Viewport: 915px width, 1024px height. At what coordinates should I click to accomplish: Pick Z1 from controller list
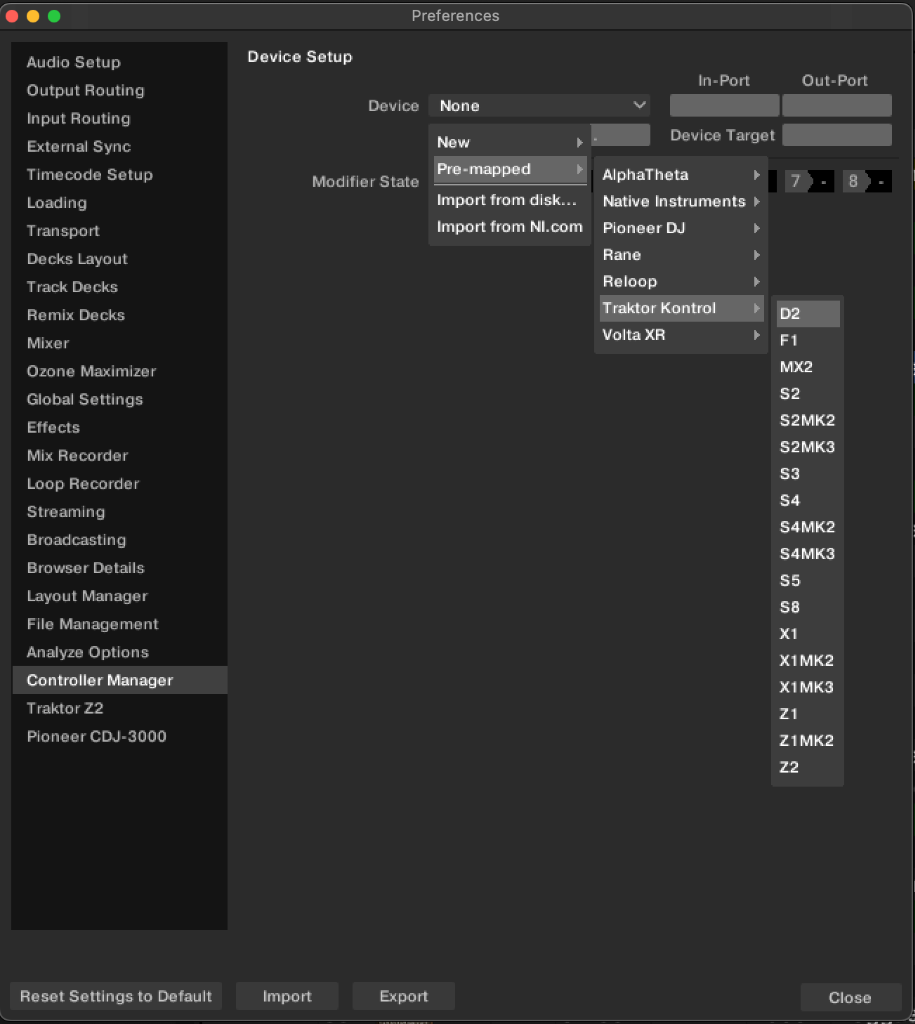(x=808, y=714)
